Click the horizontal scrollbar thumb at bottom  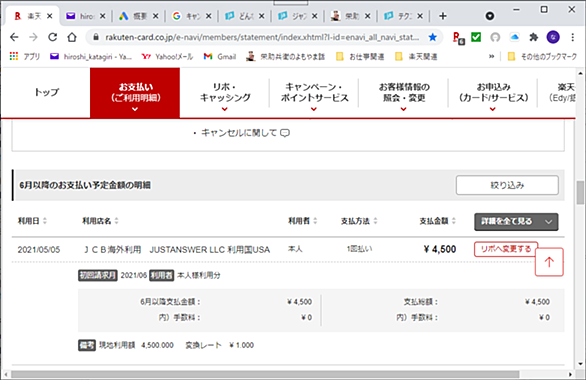265,374
